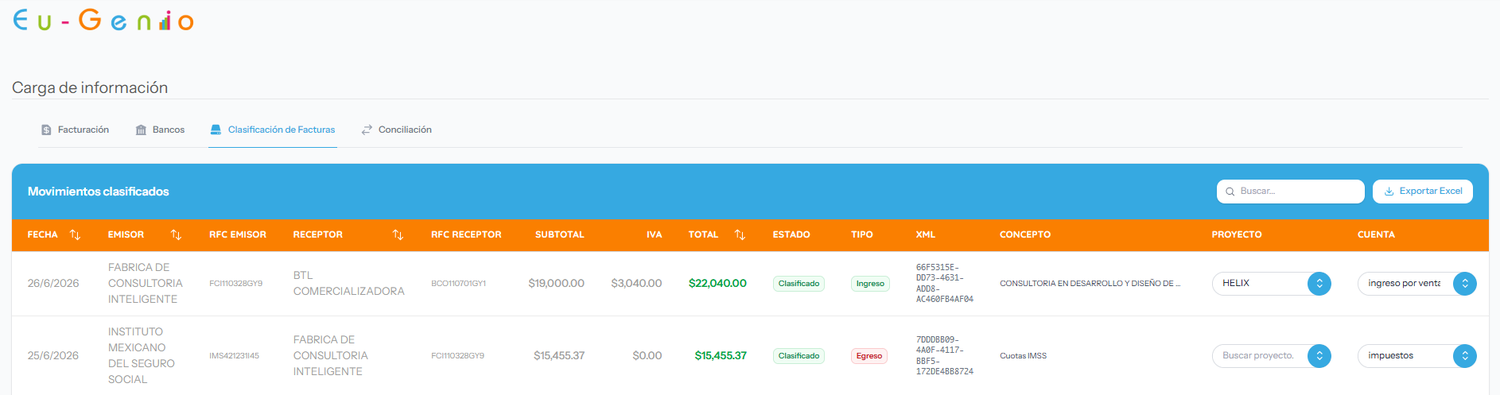Open the HELIX project dropdown
This screenshot has width=1500, height=395.
point(1271,284)
